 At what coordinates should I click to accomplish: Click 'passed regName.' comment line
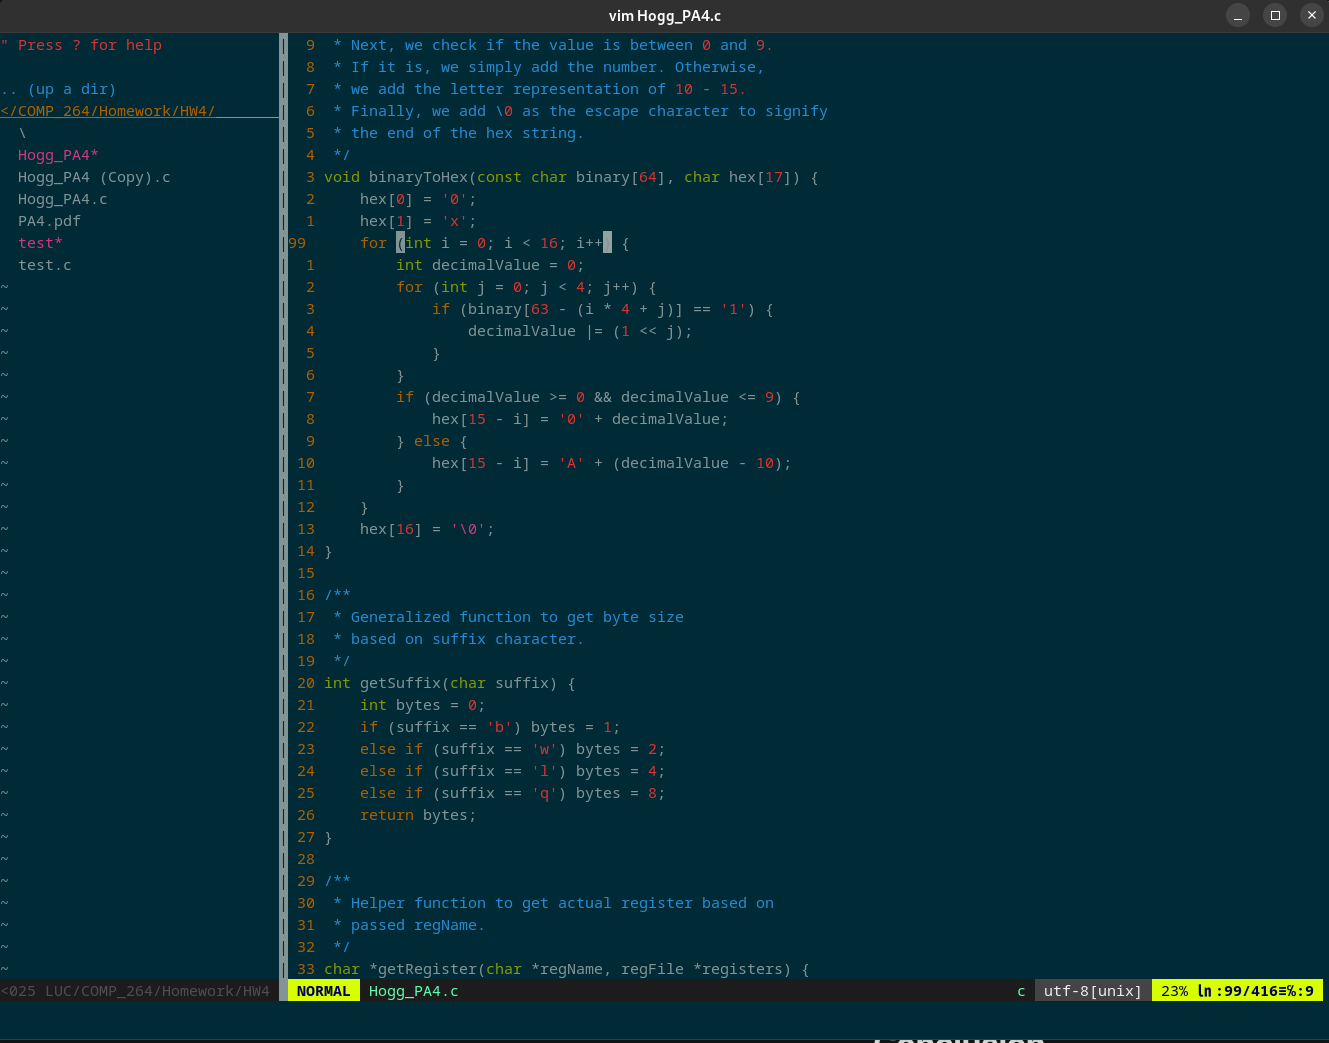point(418,925)
